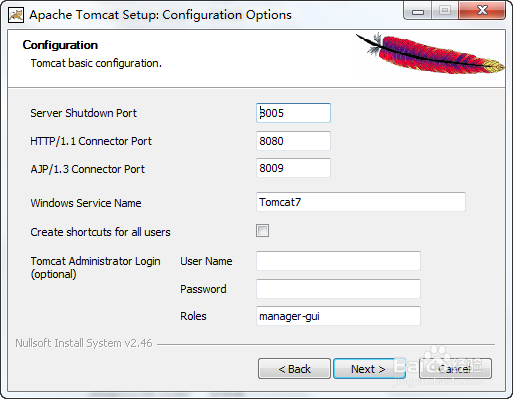This screenshot has width=513, height=399.
Task: Click the Windows Service Name field
Action: click(361, 202)
